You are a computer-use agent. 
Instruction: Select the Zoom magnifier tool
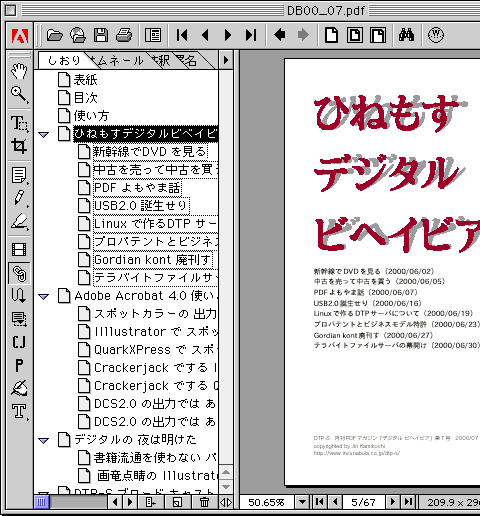tap(19, 94)
